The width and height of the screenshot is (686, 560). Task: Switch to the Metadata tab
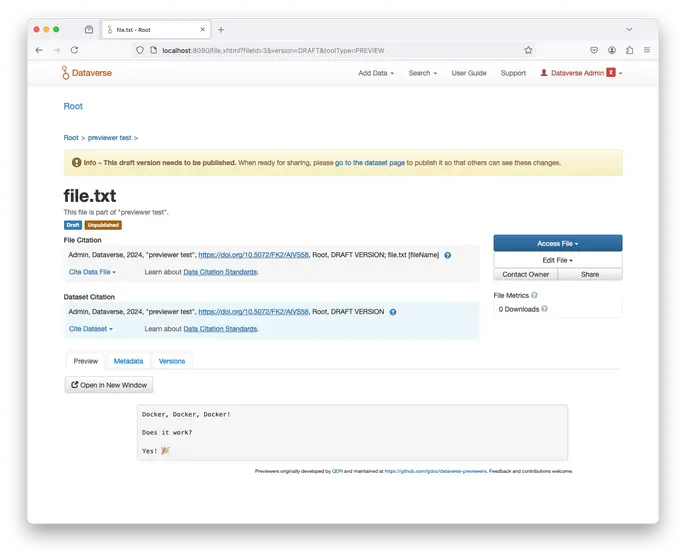pos(128,361)
